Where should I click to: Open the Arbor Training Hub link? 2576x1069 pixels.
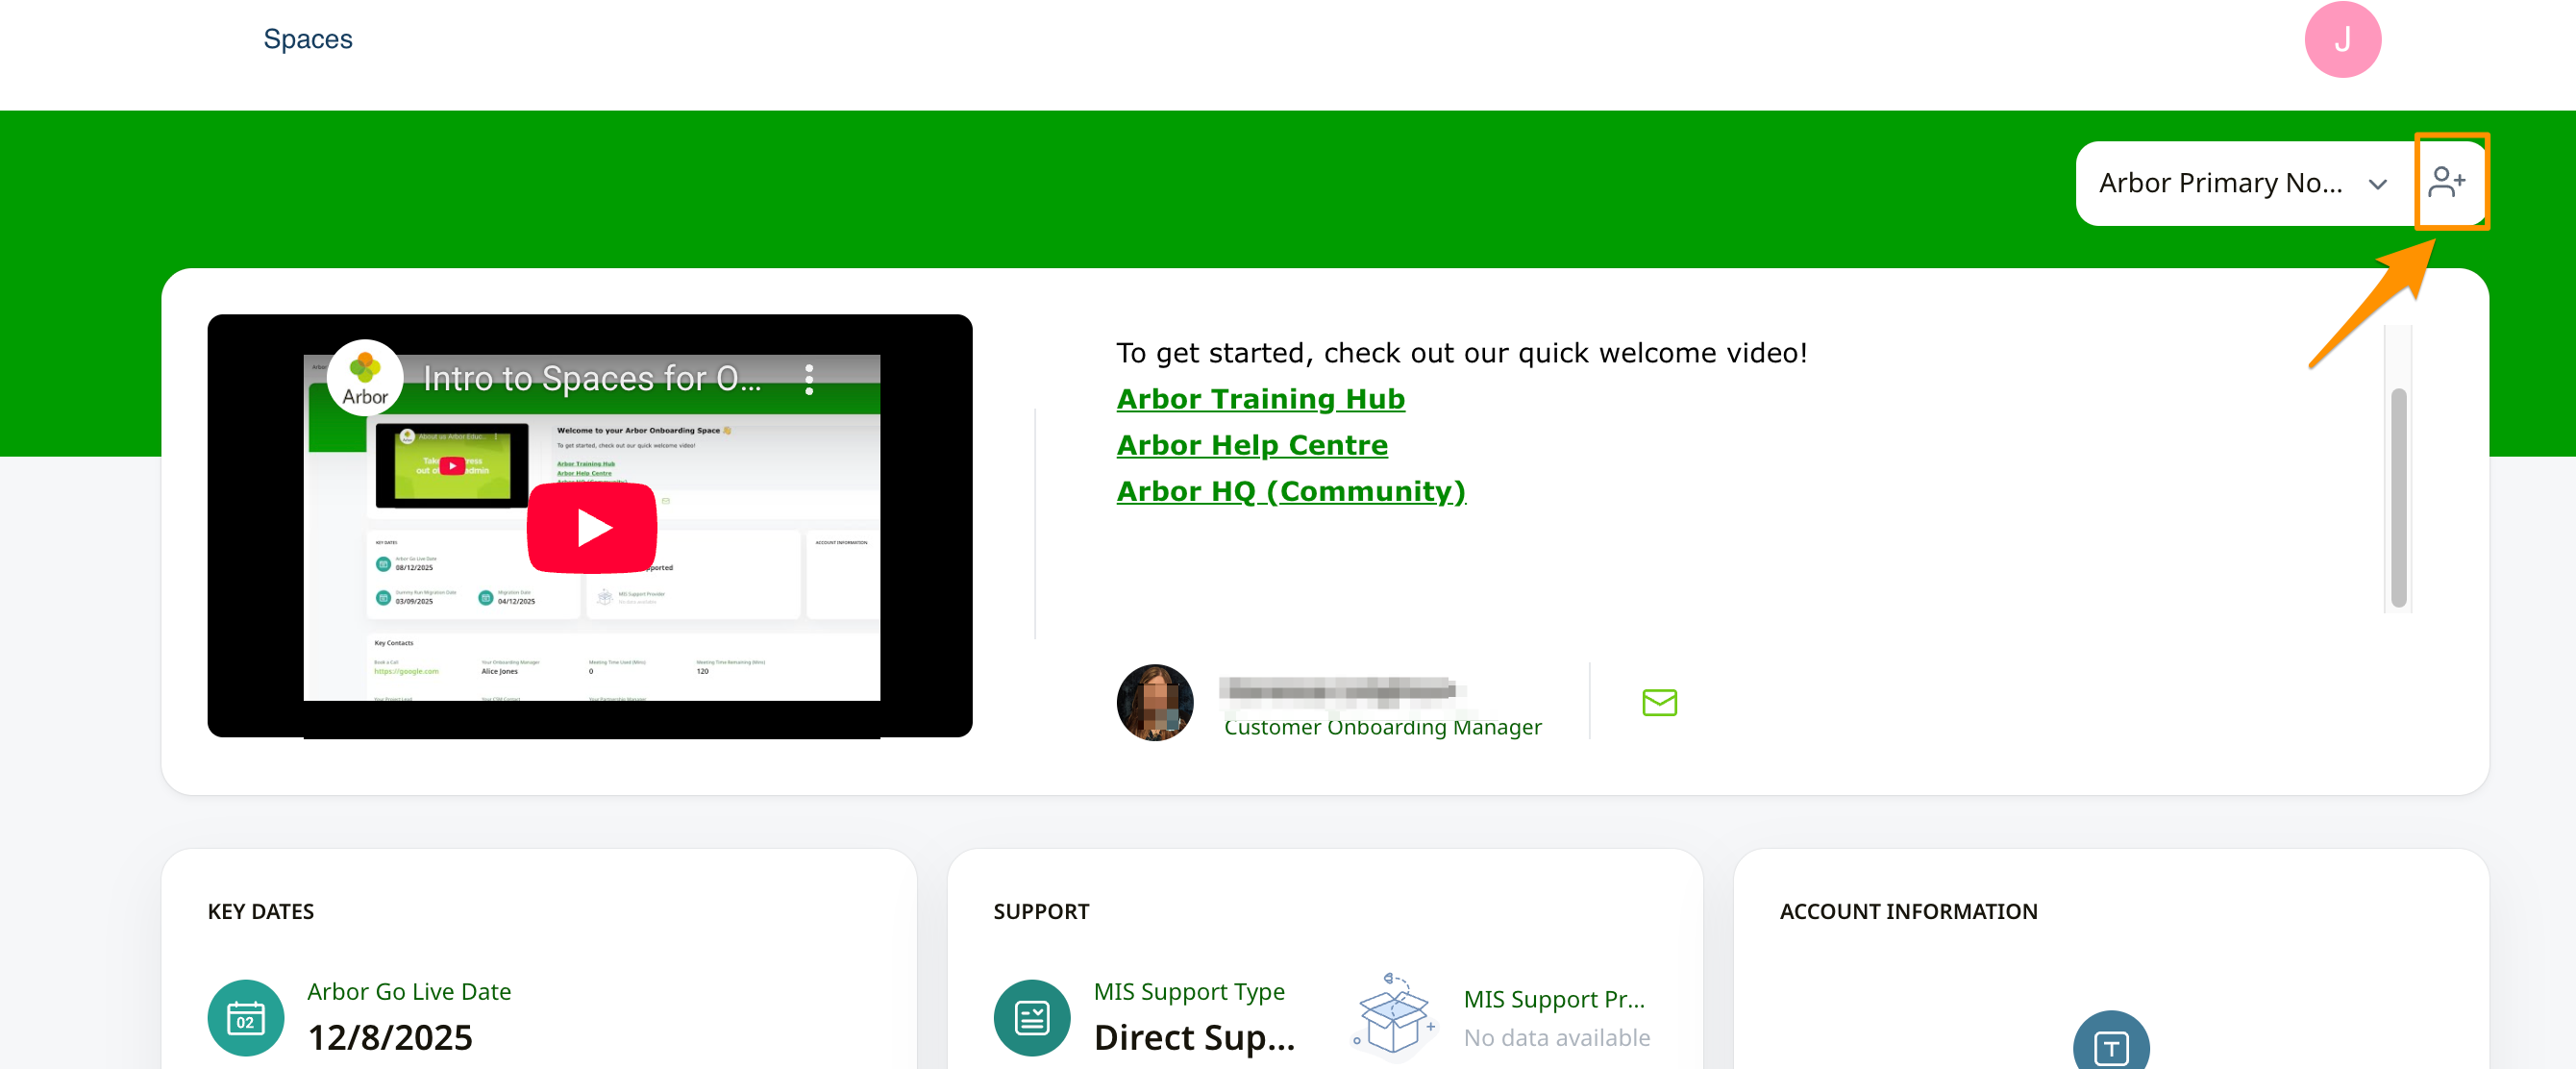1260,399
